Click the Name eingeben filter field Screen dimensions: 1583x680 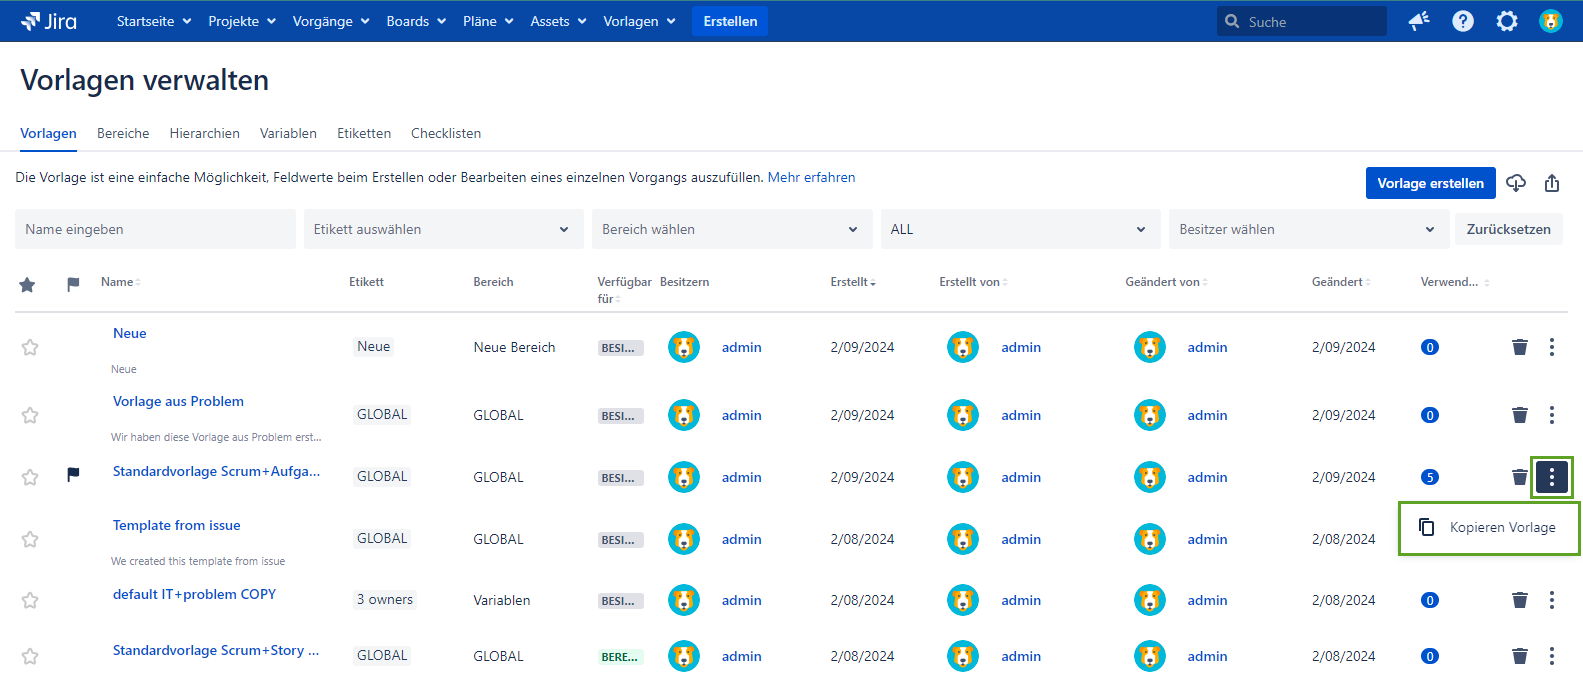tap(155, 229)
